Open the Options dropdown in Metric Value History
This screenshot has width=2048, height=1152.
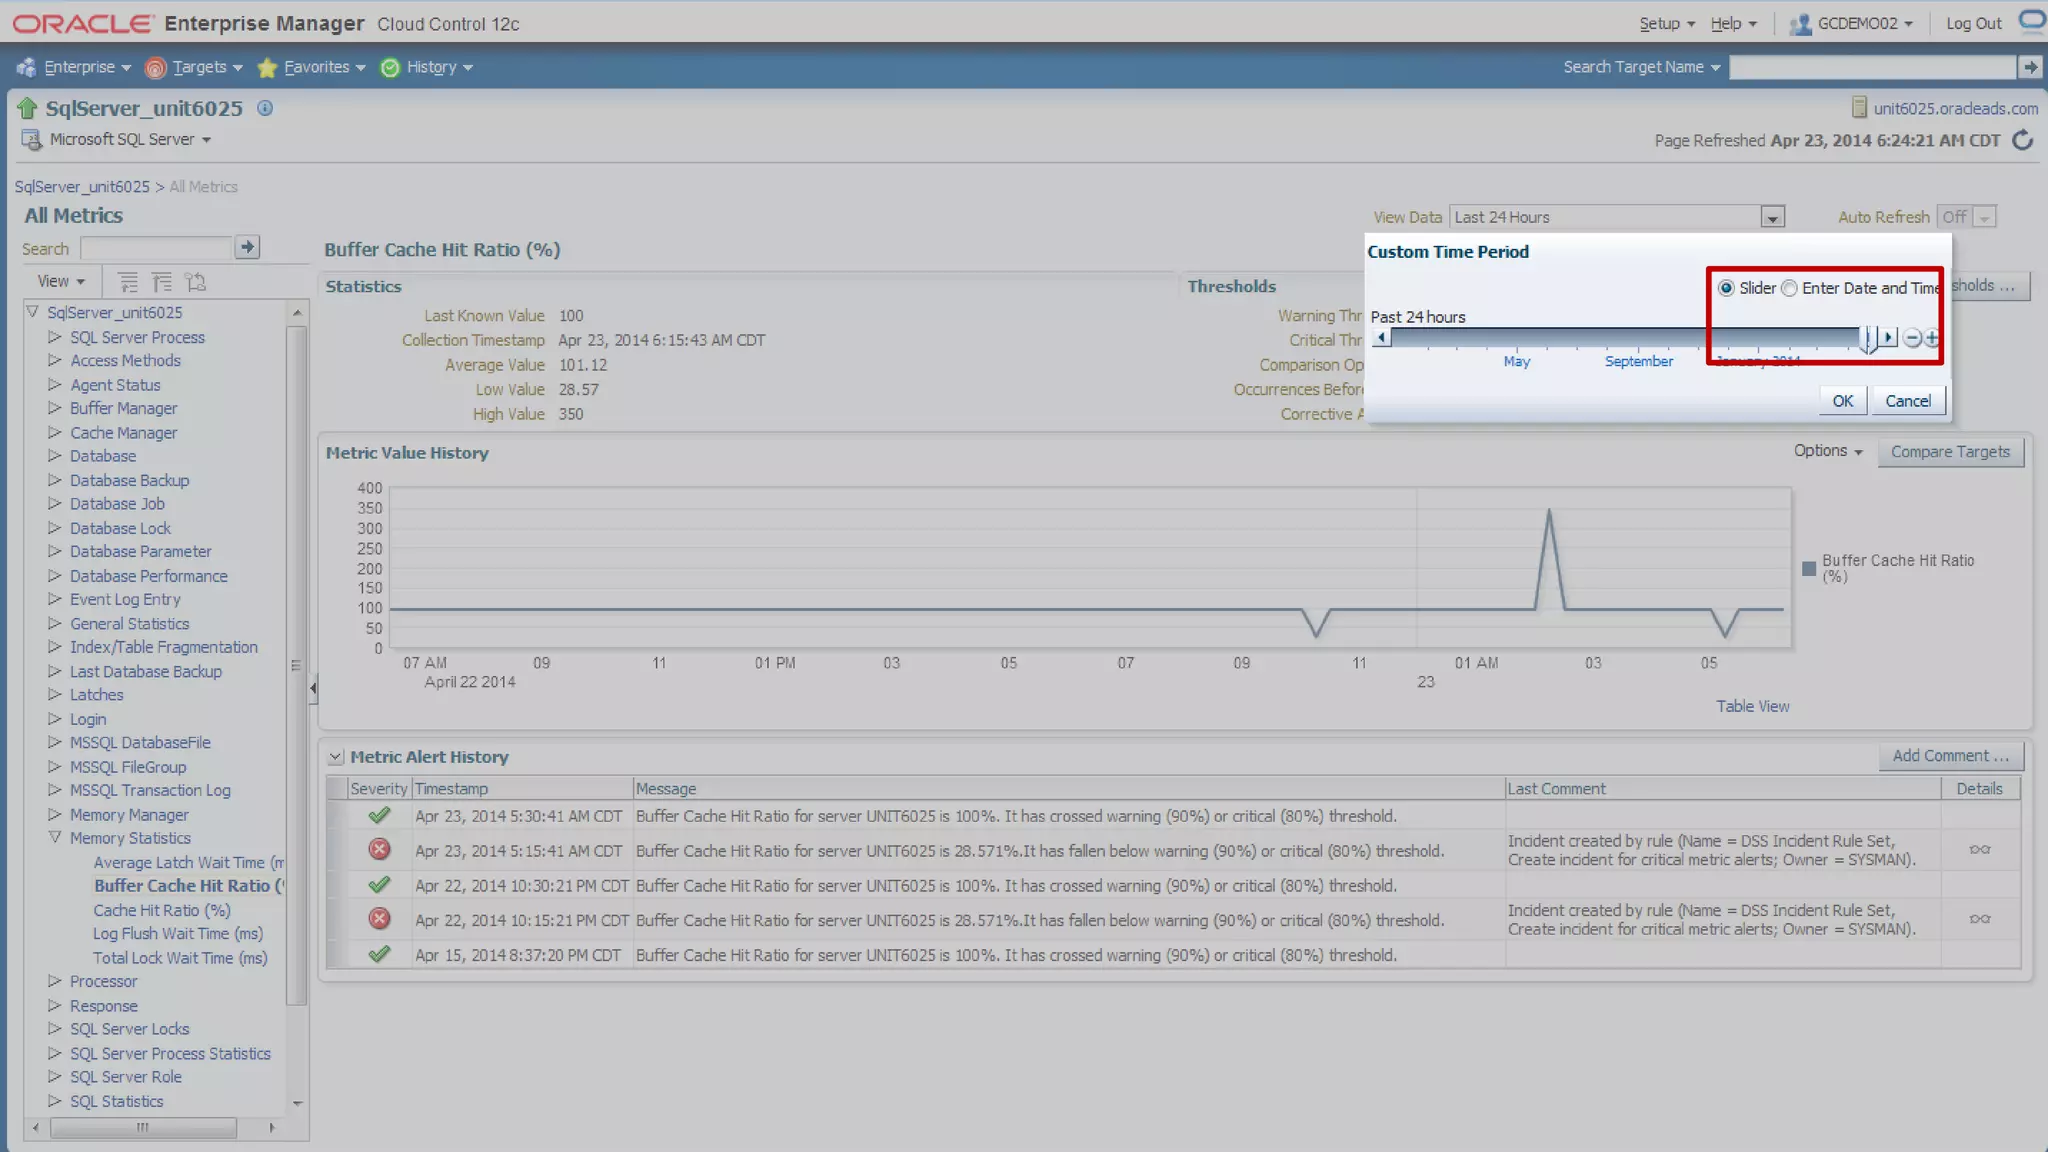coord(1828,451)
